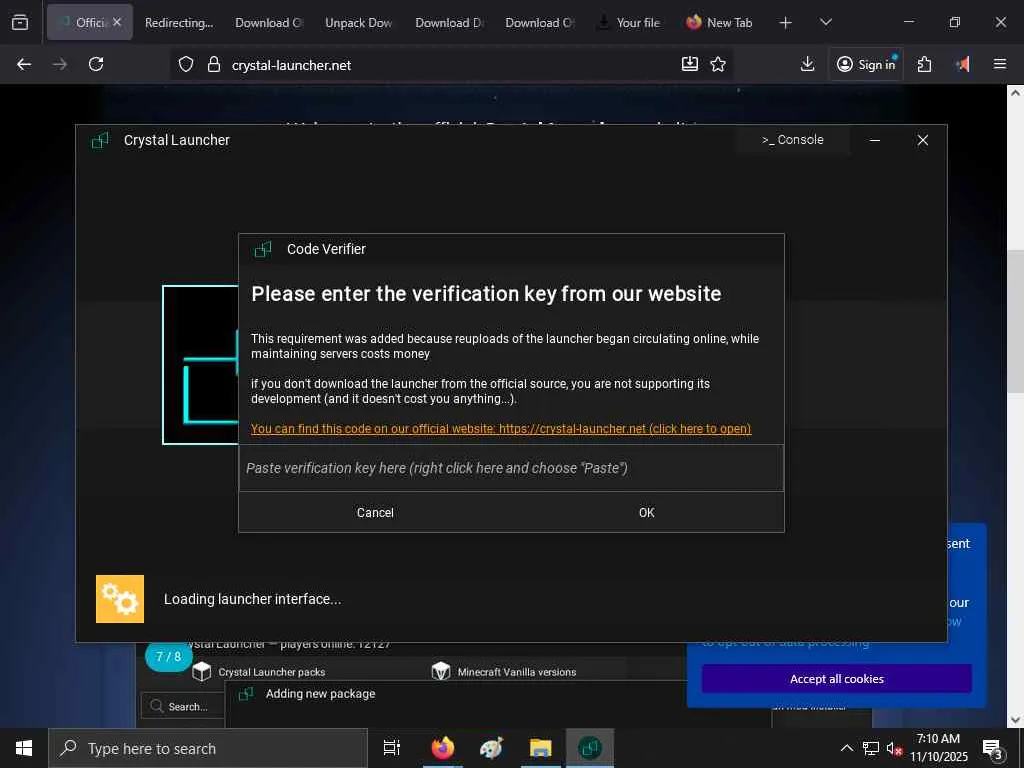The image size is (1024, 768).
Task: Click the install/save page icon in address bar
Action: tap(690, 63)
